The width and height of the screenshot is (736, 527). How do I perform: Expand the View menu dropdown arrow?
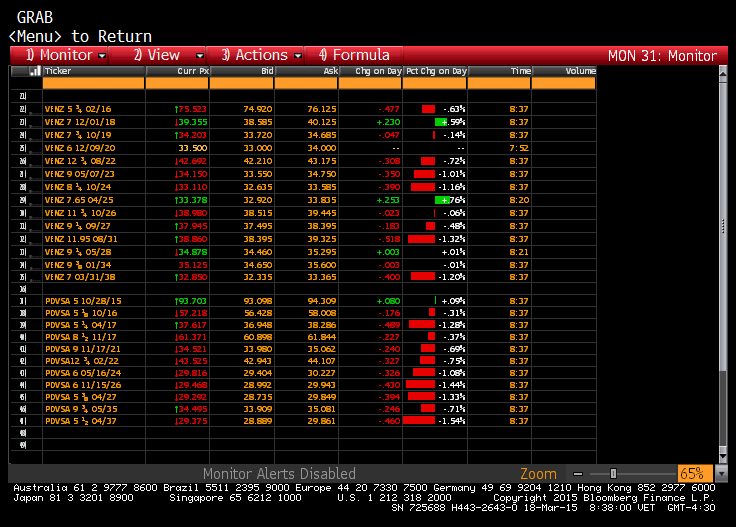coord(199,56)
